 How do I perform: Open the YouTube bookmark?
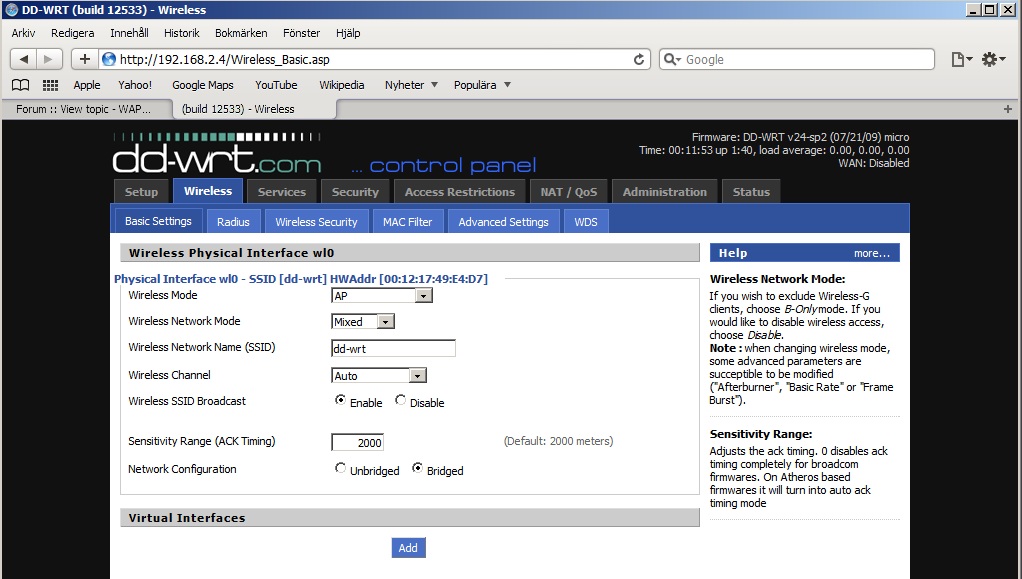276,85
